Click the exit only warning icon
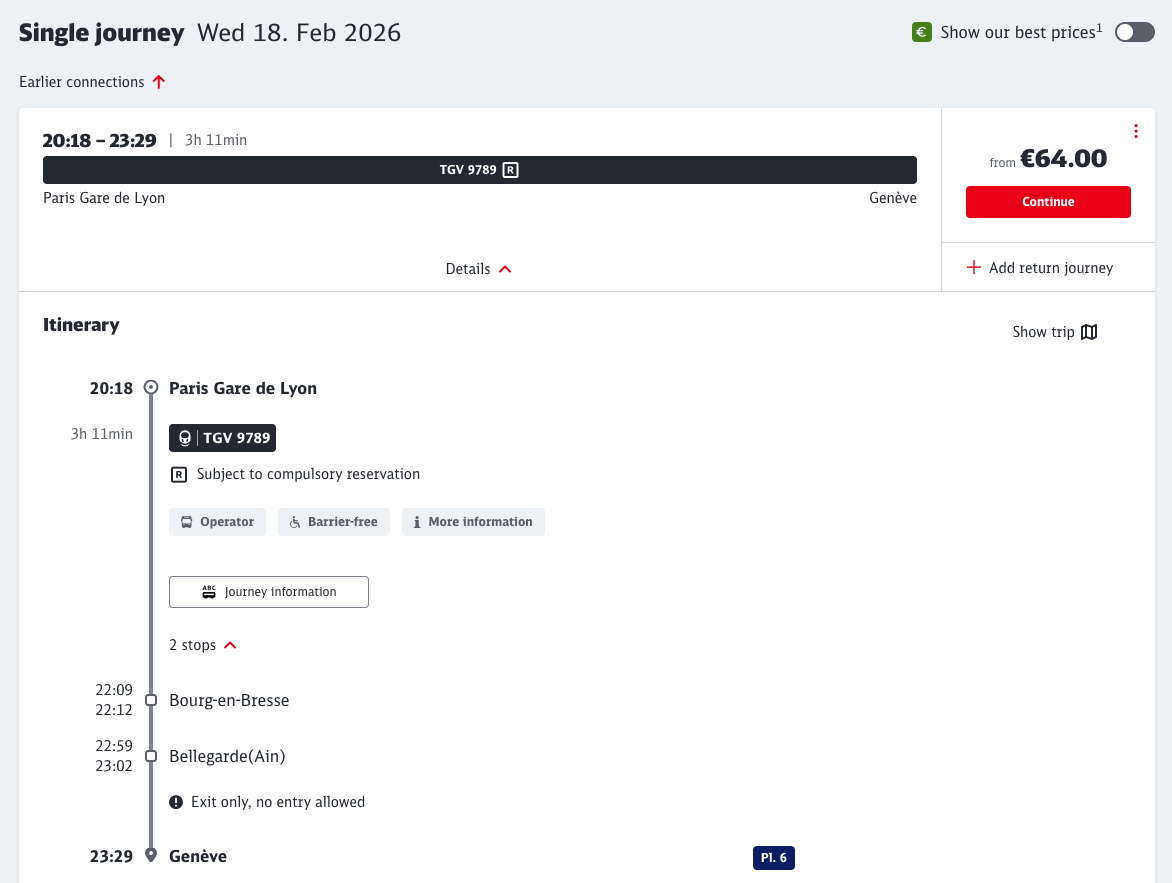The width and height of the screenshot is (1172, 883). point(176,802)
